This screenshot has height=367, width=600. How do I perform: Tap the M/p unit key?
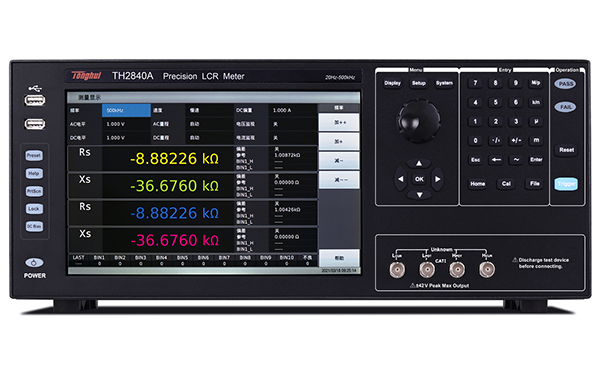(536, 83)
